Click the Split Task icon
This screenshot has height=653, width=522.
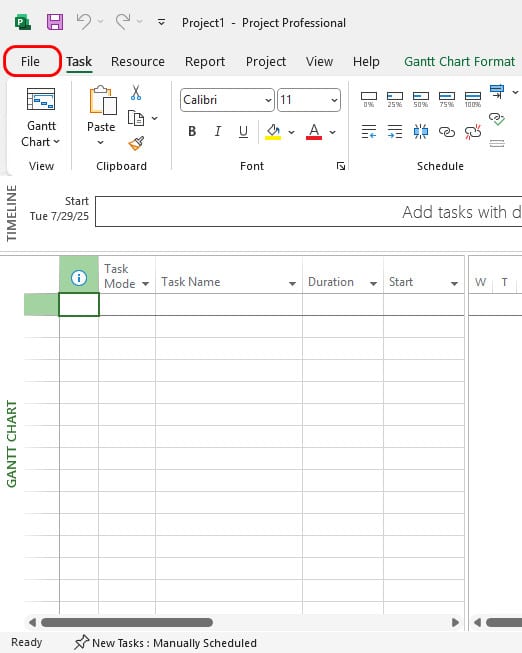[420, 132]
